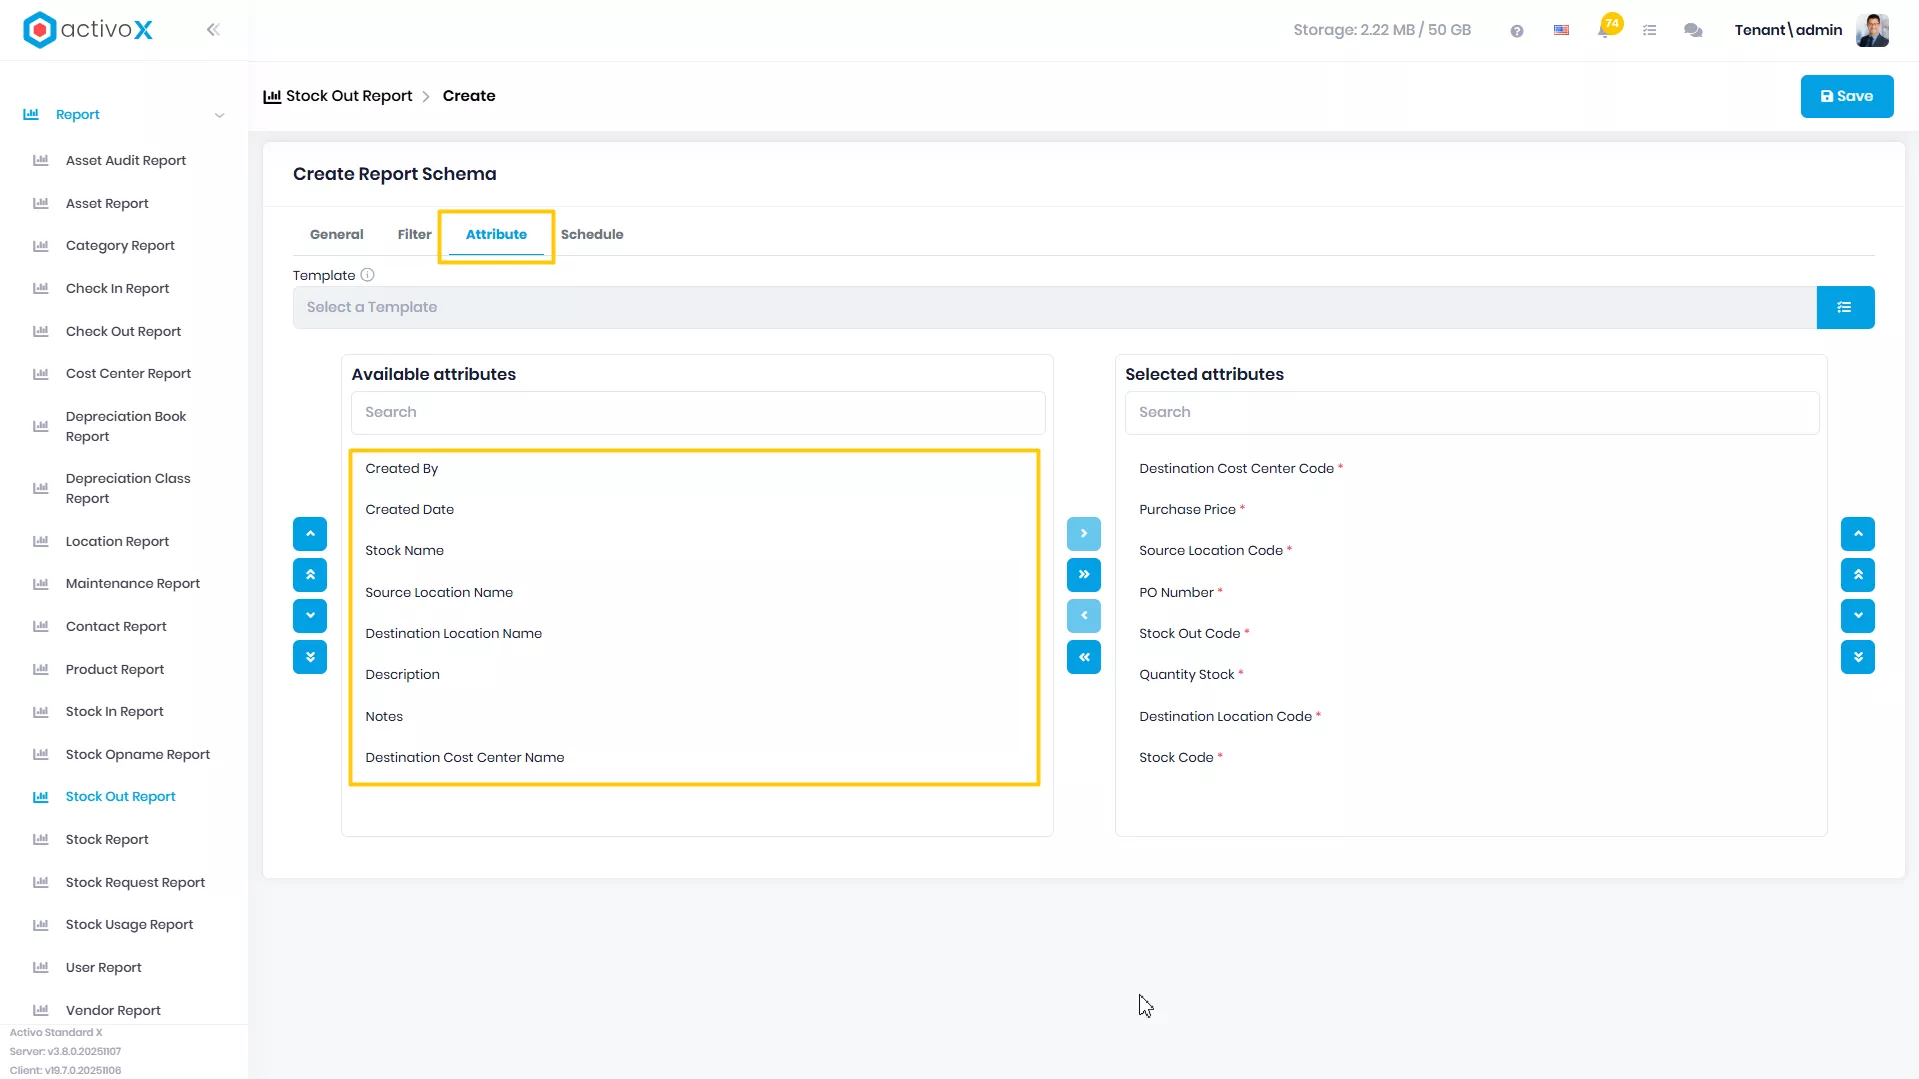This screenshot has height=1079, width=1919.
Task: Save the report schema
Action: point(1847,96)
